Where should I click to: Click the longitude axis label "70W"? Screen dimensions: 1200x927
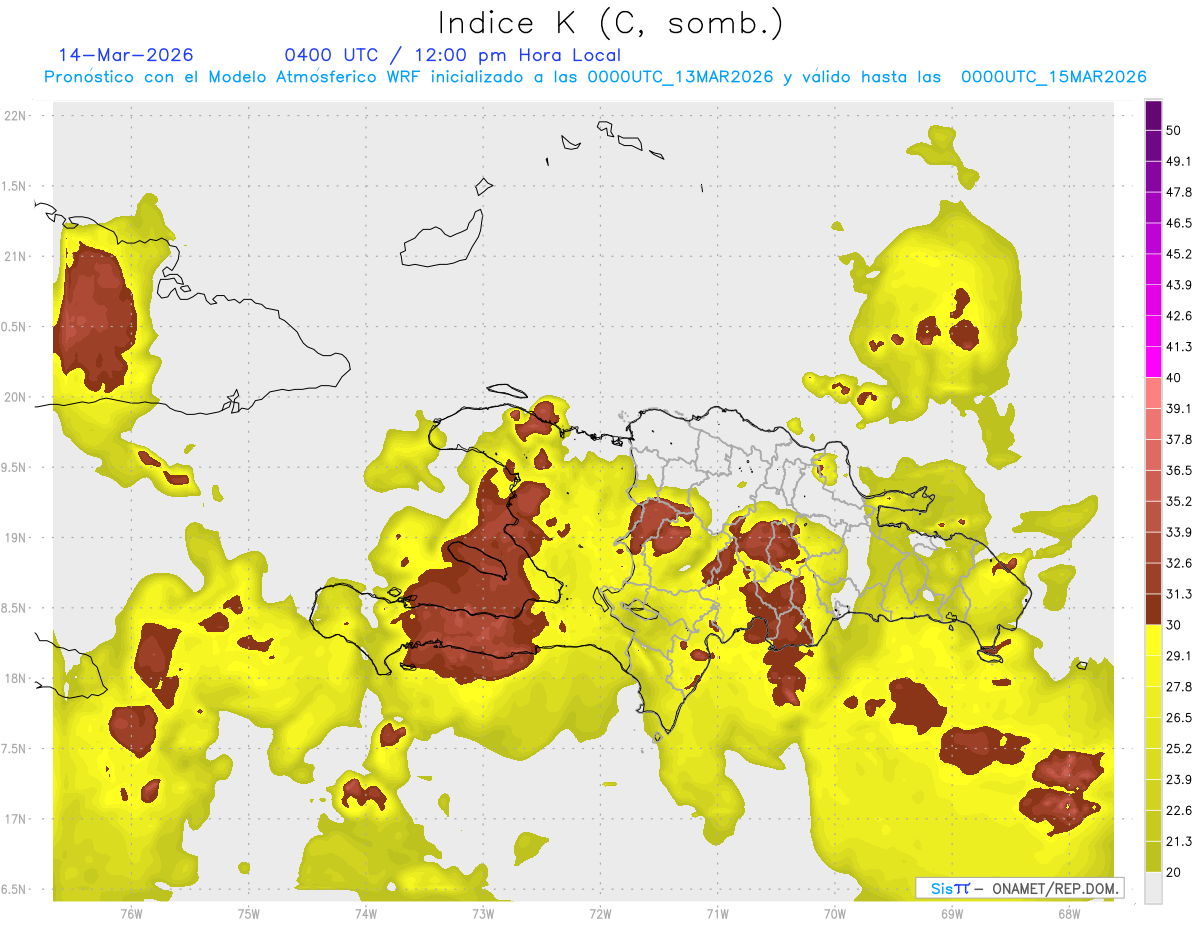tap(834, 913)
